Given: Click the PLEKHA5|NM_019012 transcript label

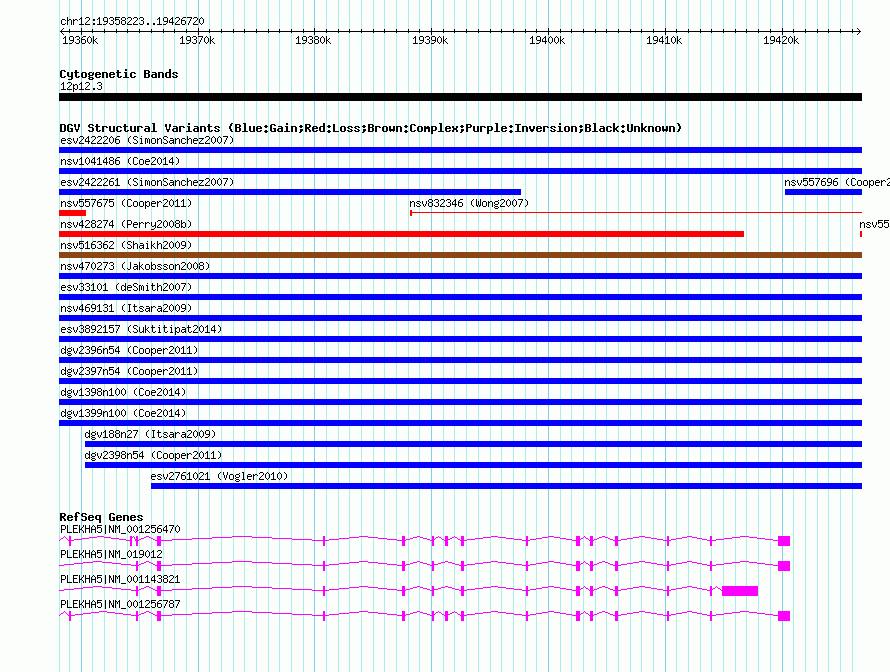Looking at the screenshot, I should pyautogui.click(x=111, y=554).
